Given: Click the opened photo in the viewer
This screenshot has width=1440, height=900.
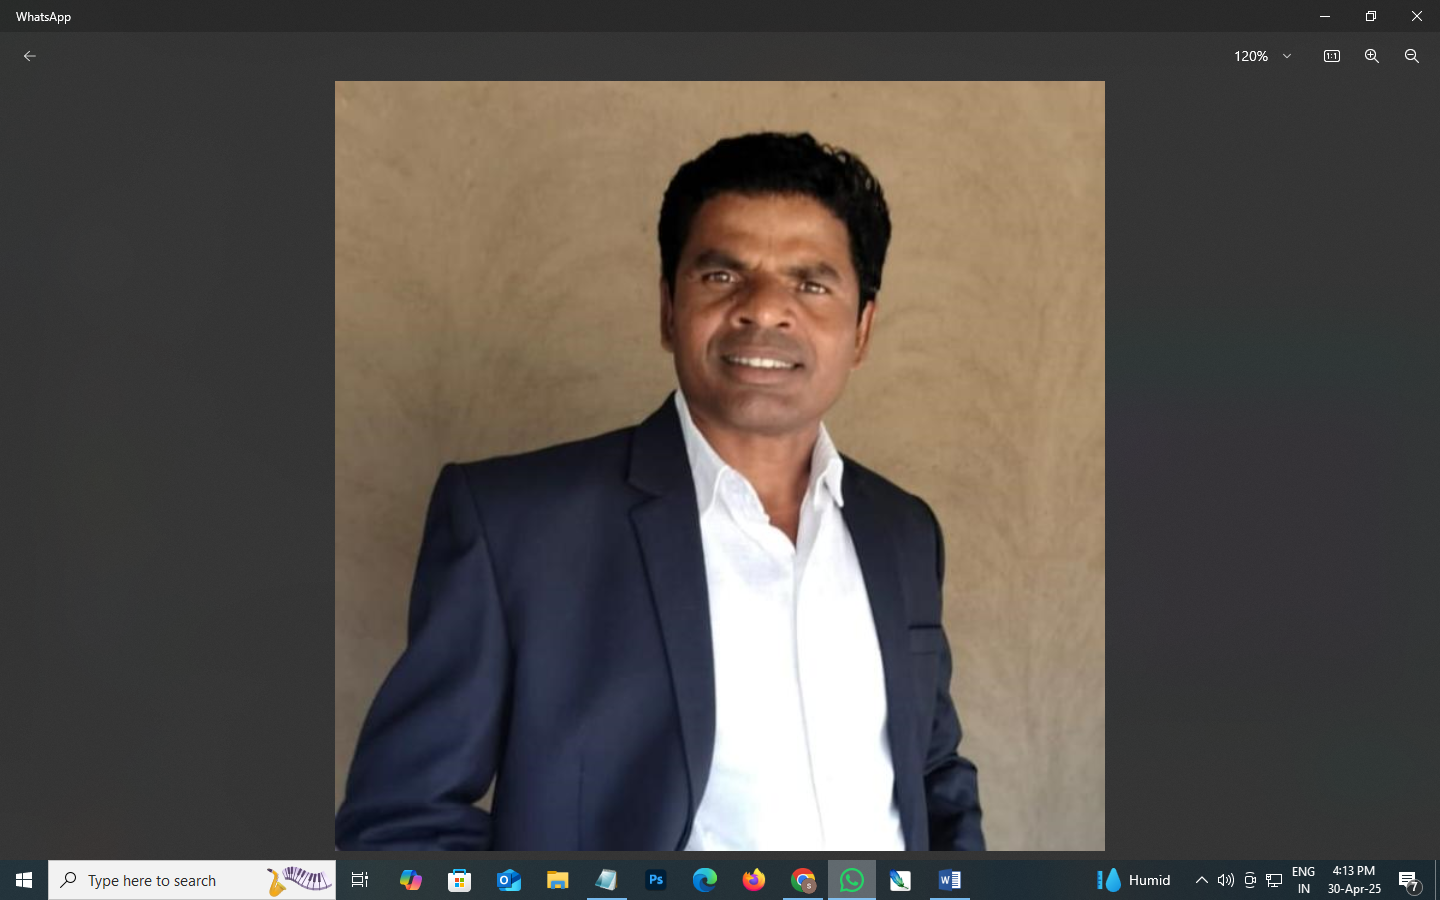Looking at the screenshot, I should tap(719, 465).
